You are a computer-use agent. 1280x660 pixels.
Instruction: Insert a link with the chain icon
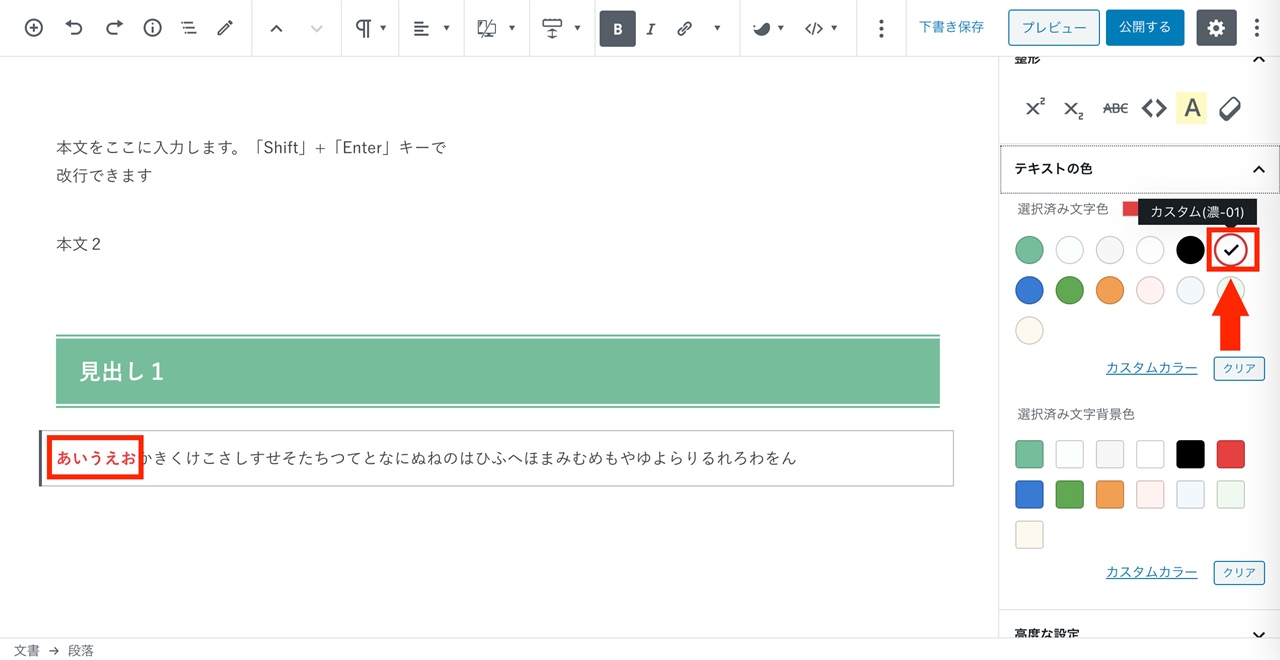coord(684,29)
